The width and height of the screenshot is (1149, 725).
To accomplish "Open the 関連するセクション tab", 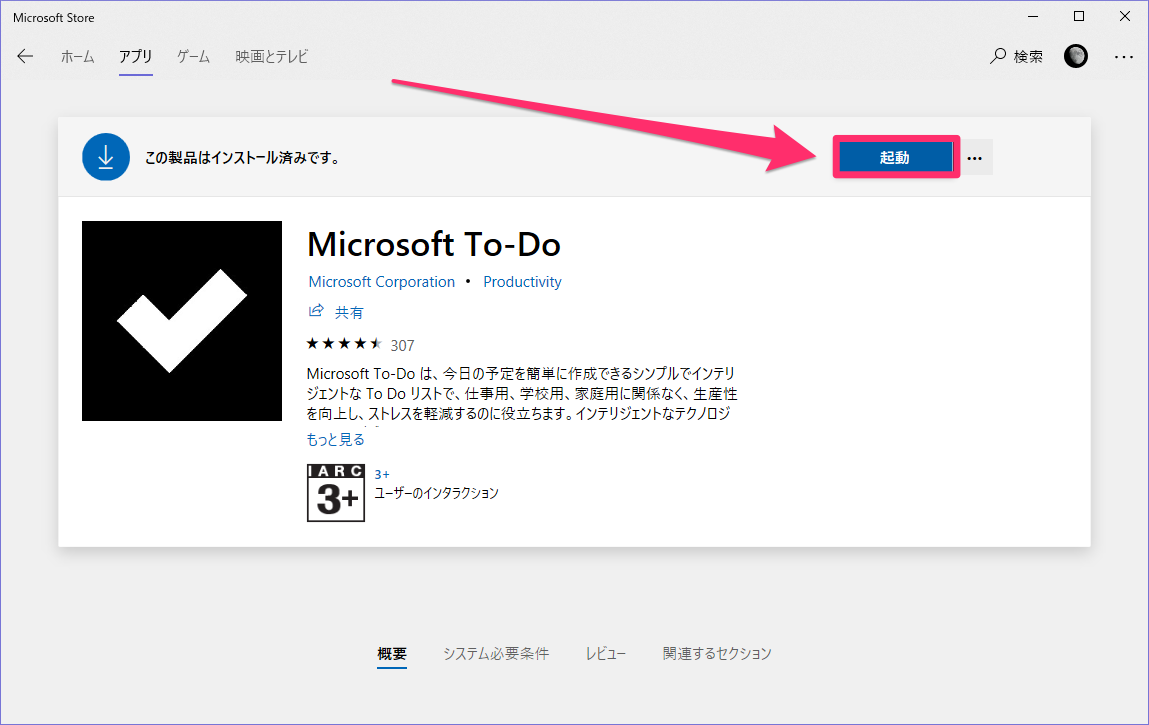I will [717, 653].
